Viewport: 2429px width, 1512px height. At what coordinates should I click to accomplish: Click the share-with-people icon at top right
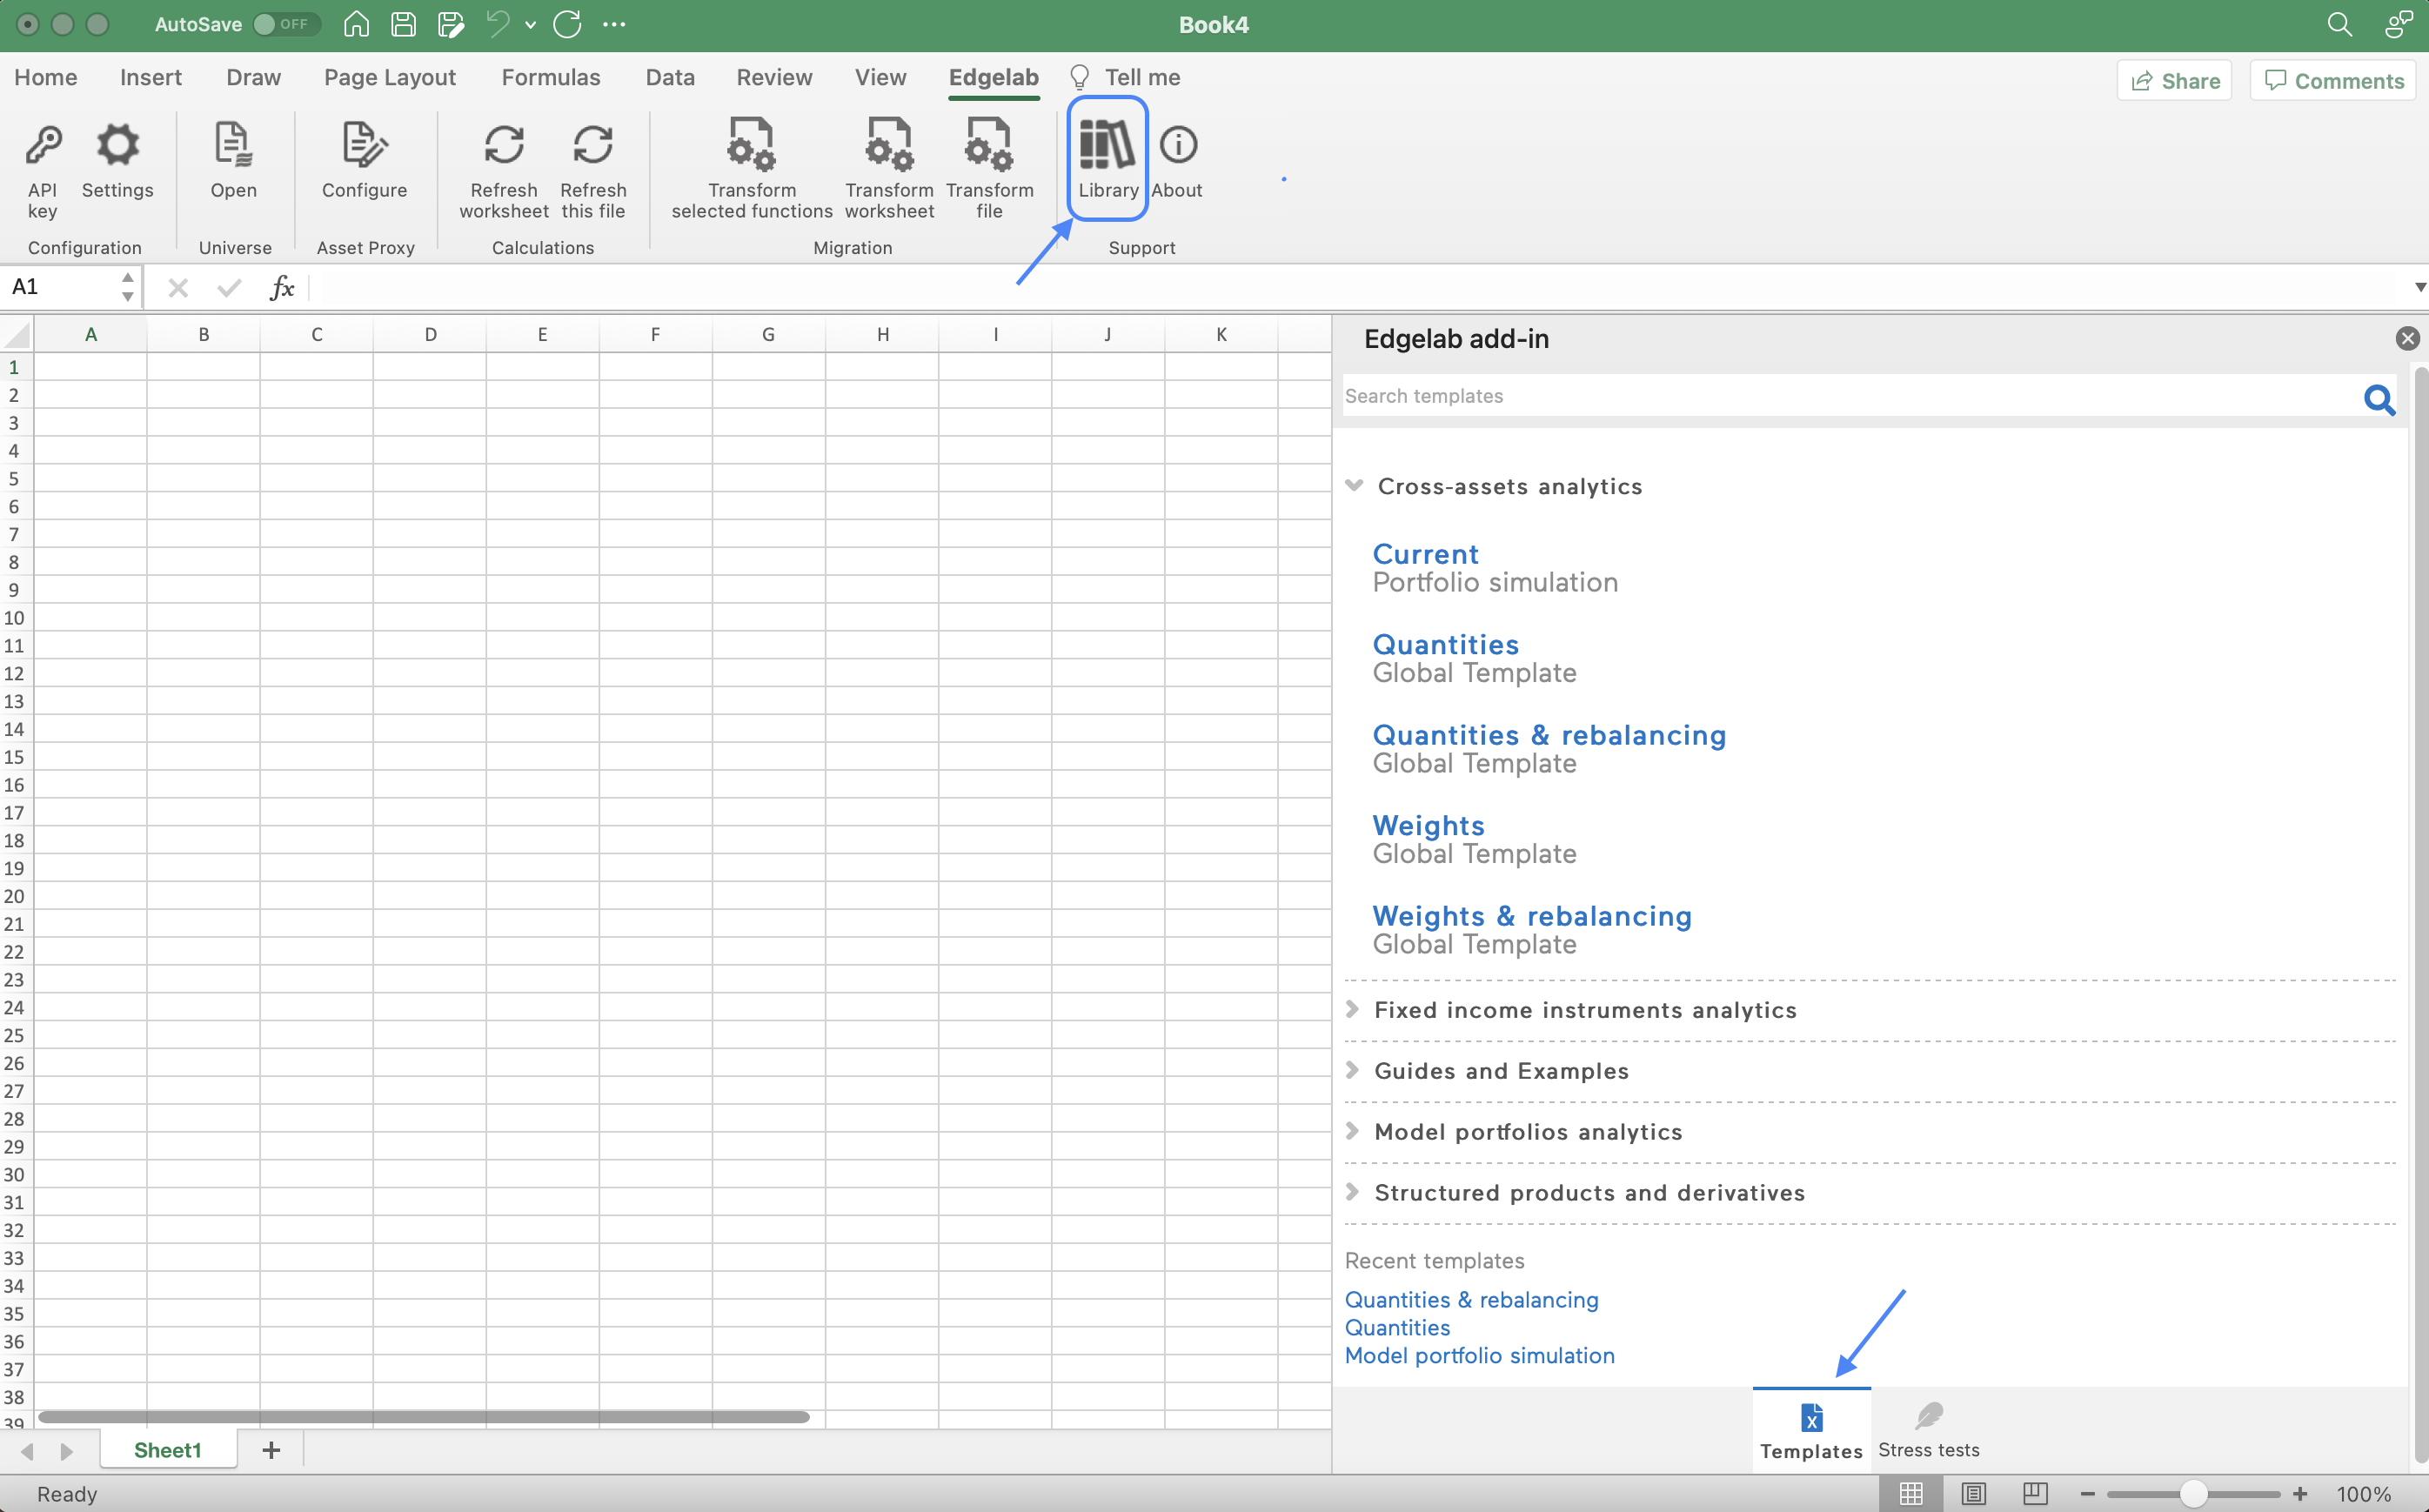[x=2398, y=24]
